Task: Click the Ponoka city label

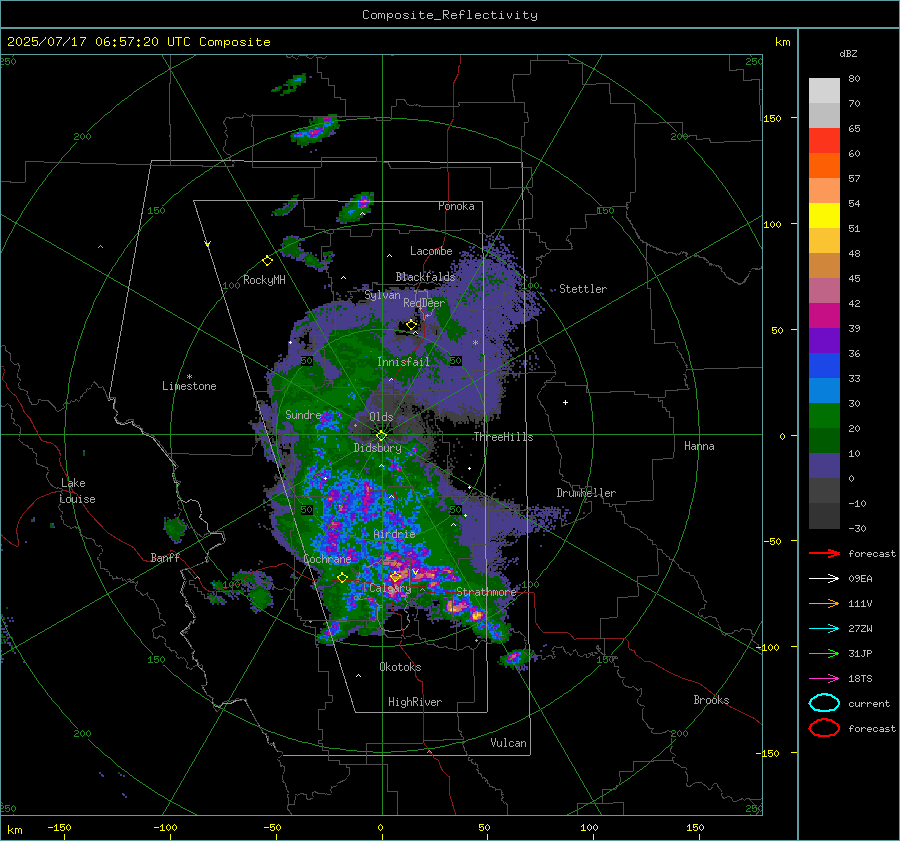Action: pyautogui.click(x=456, y=206)
